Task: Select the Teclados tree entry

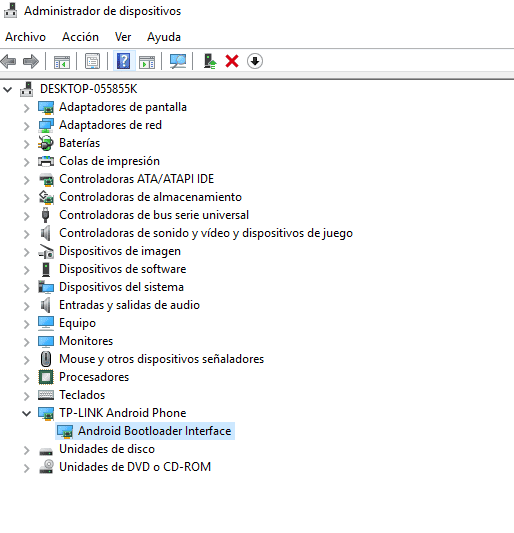Action: 82,395
